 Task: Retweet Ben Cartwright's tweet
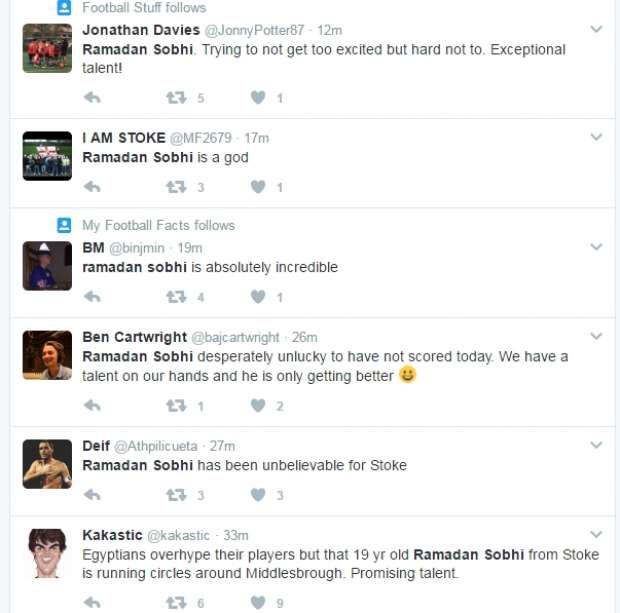click(x=176, y=406)
